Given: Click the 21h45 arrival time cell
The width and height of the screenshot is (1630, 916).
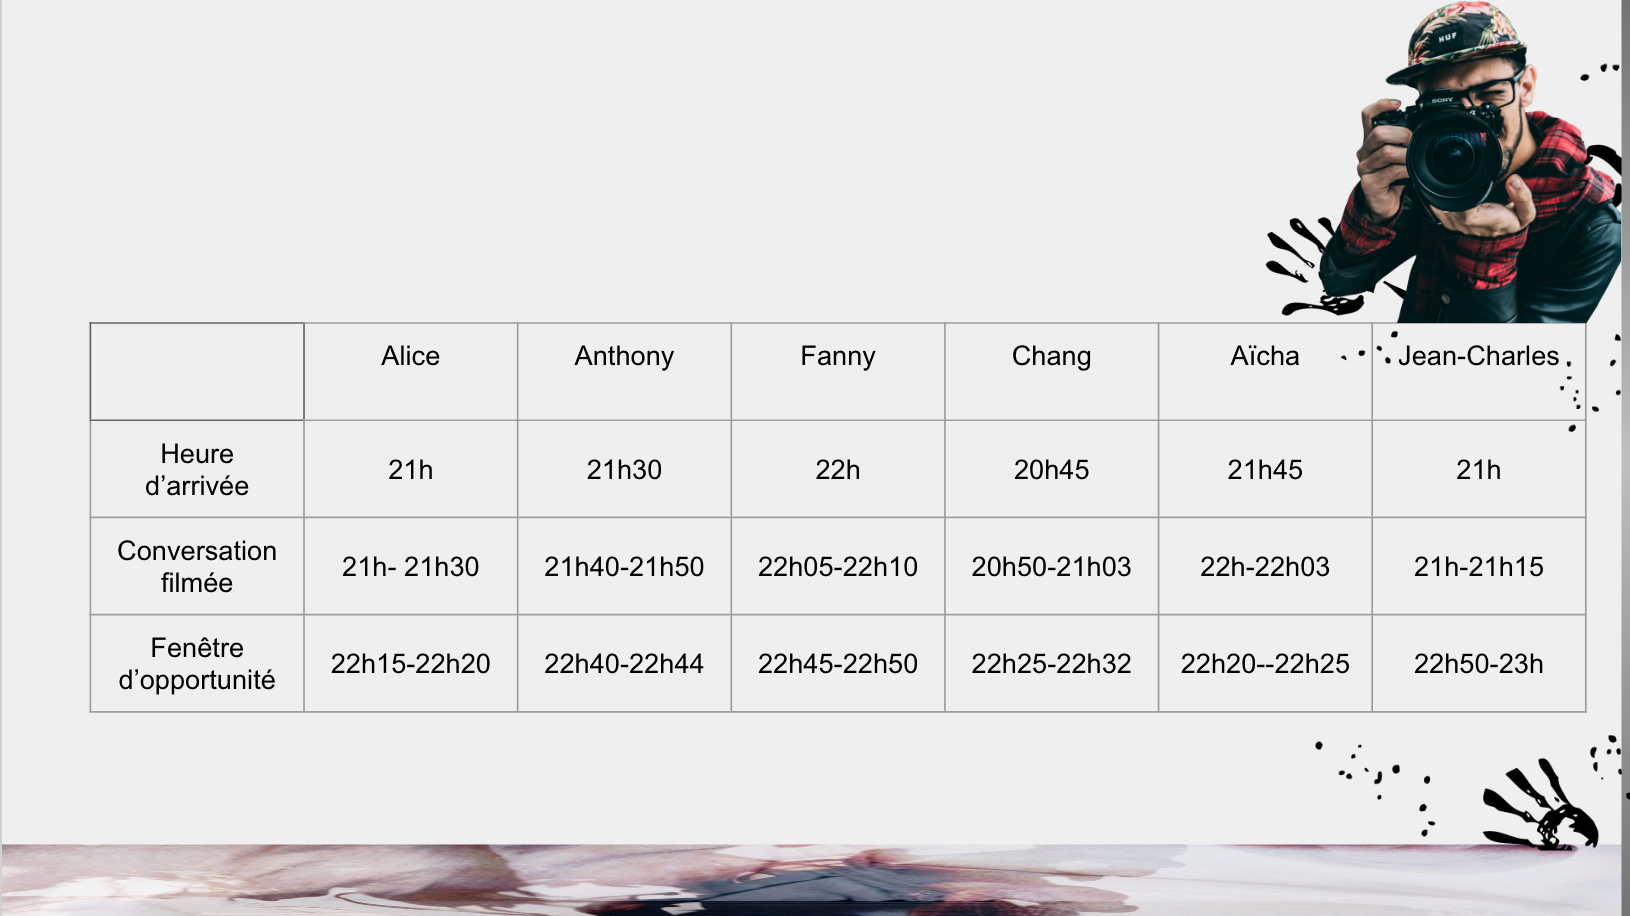Looking at the screenshot, I should [1265, 469].
